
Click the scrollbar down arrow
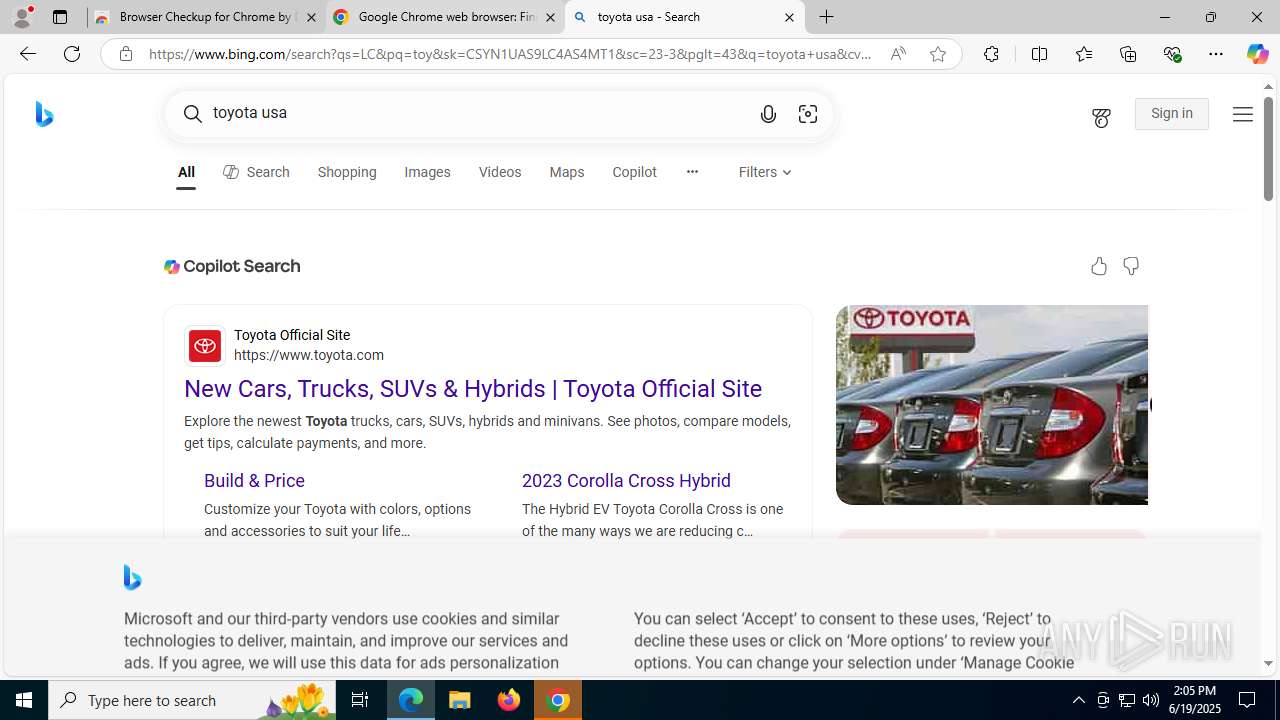pyautogui.click(x=1269, y=663)
